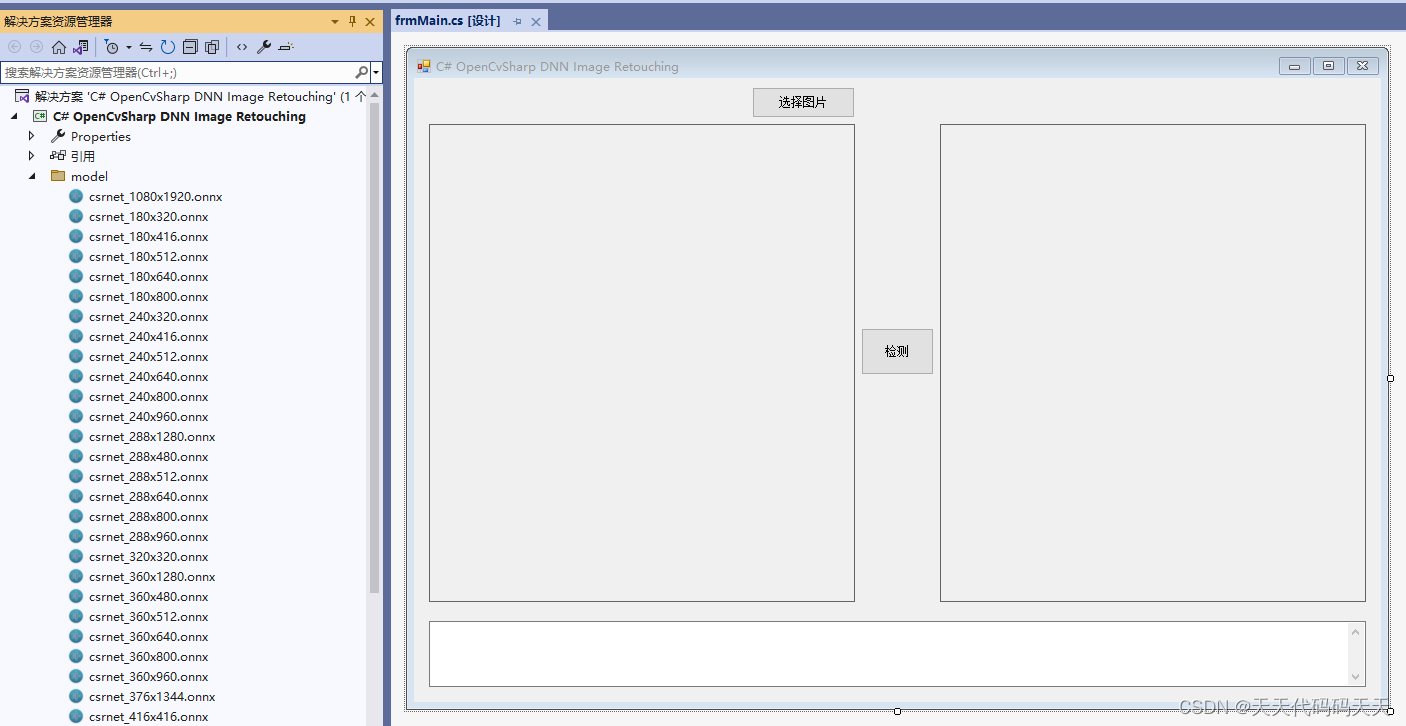Pin the frmMain.cs [设计] tab
Viewport: 1406px width, 726px height.
(x=518, y=22)
